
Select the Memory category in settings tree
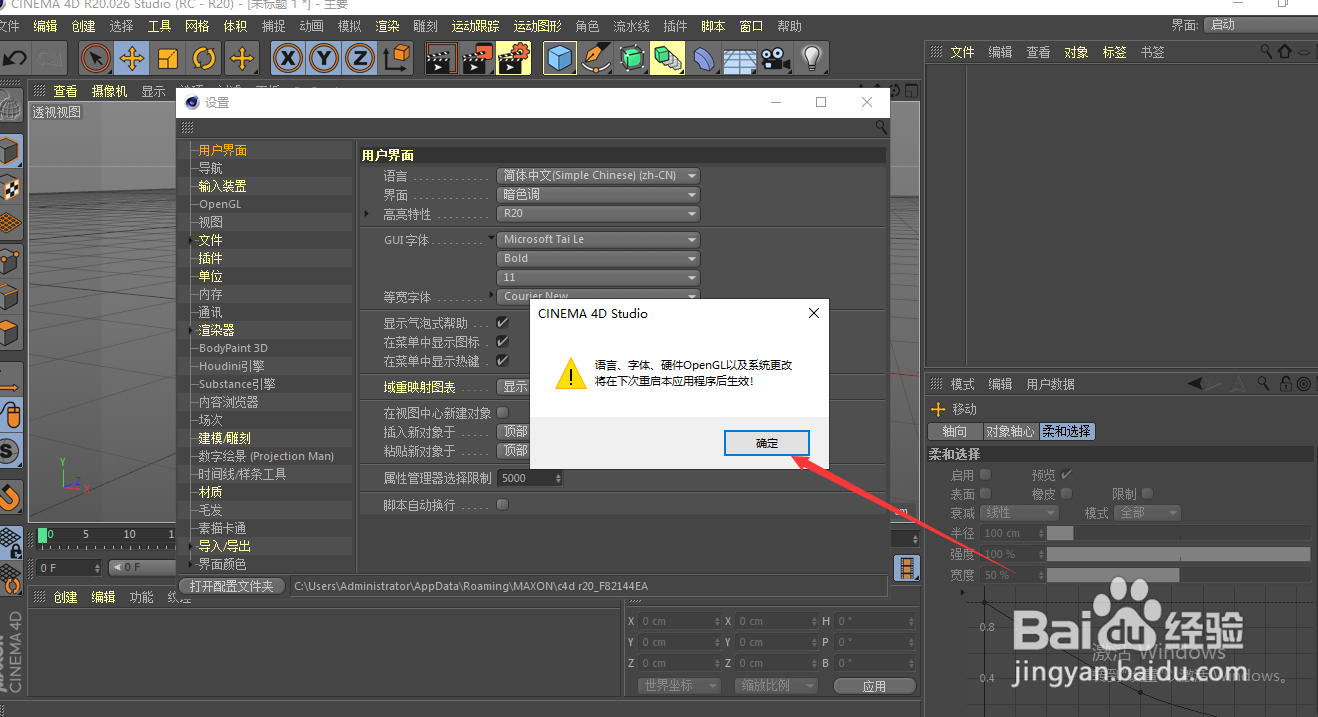coord(210,294)
